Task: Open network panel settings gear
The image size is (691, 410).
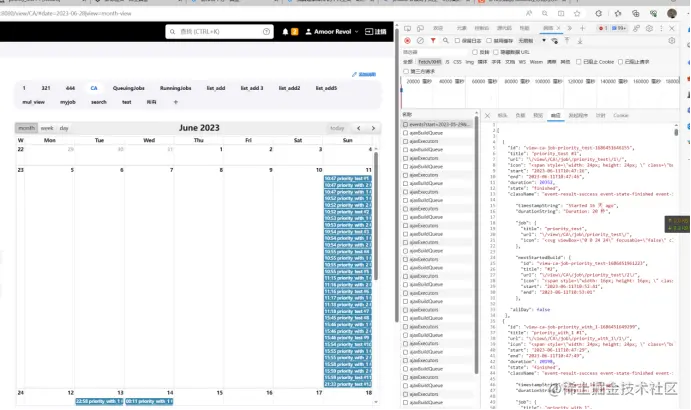Action: point(672,41)
